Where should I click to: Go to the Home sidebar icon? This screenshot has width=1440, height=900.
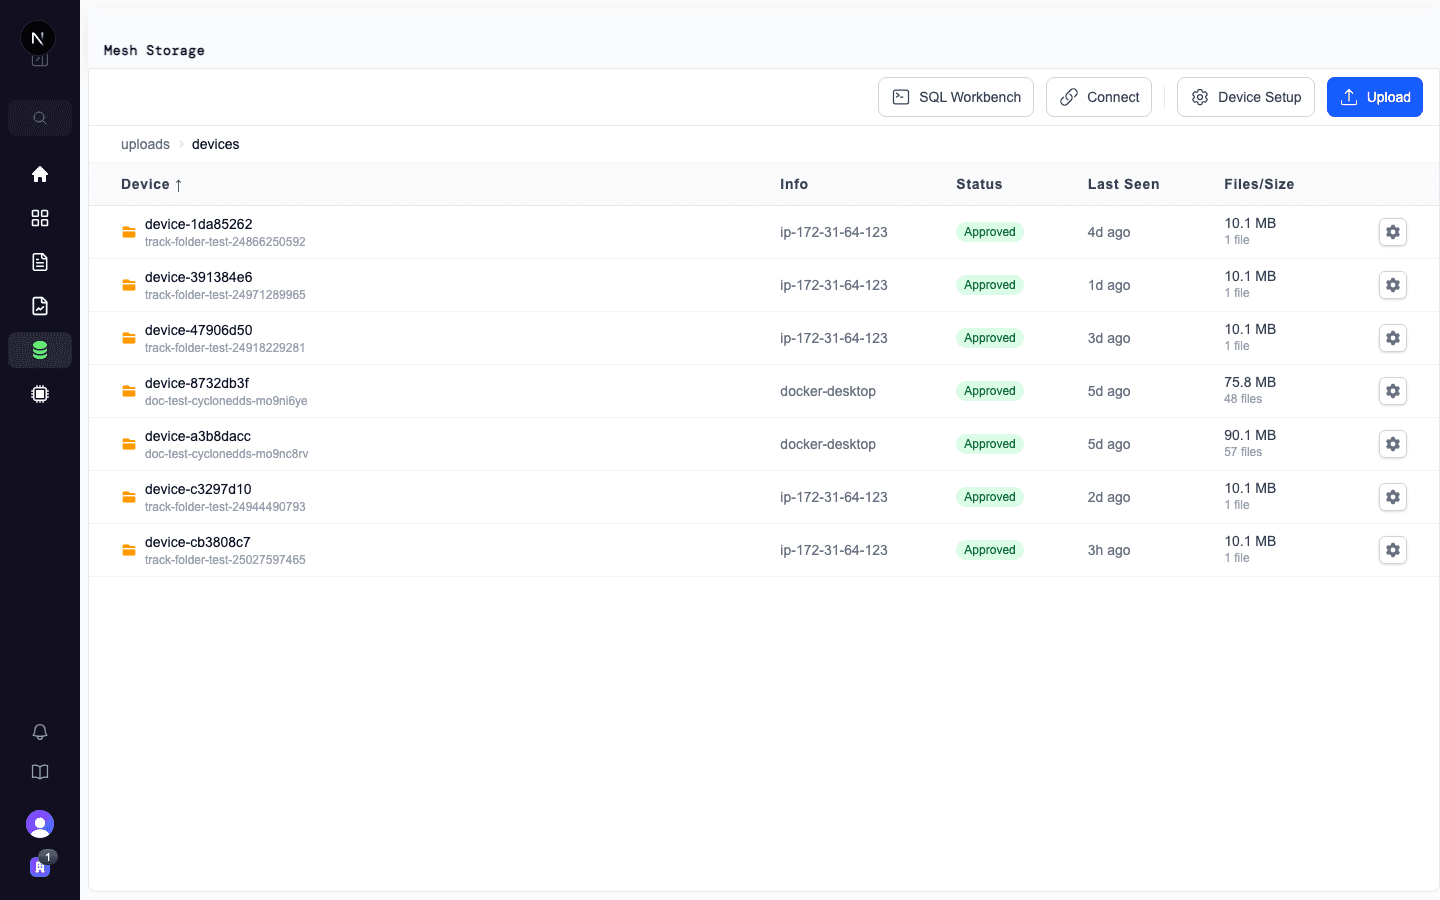(x=40, y=174)
